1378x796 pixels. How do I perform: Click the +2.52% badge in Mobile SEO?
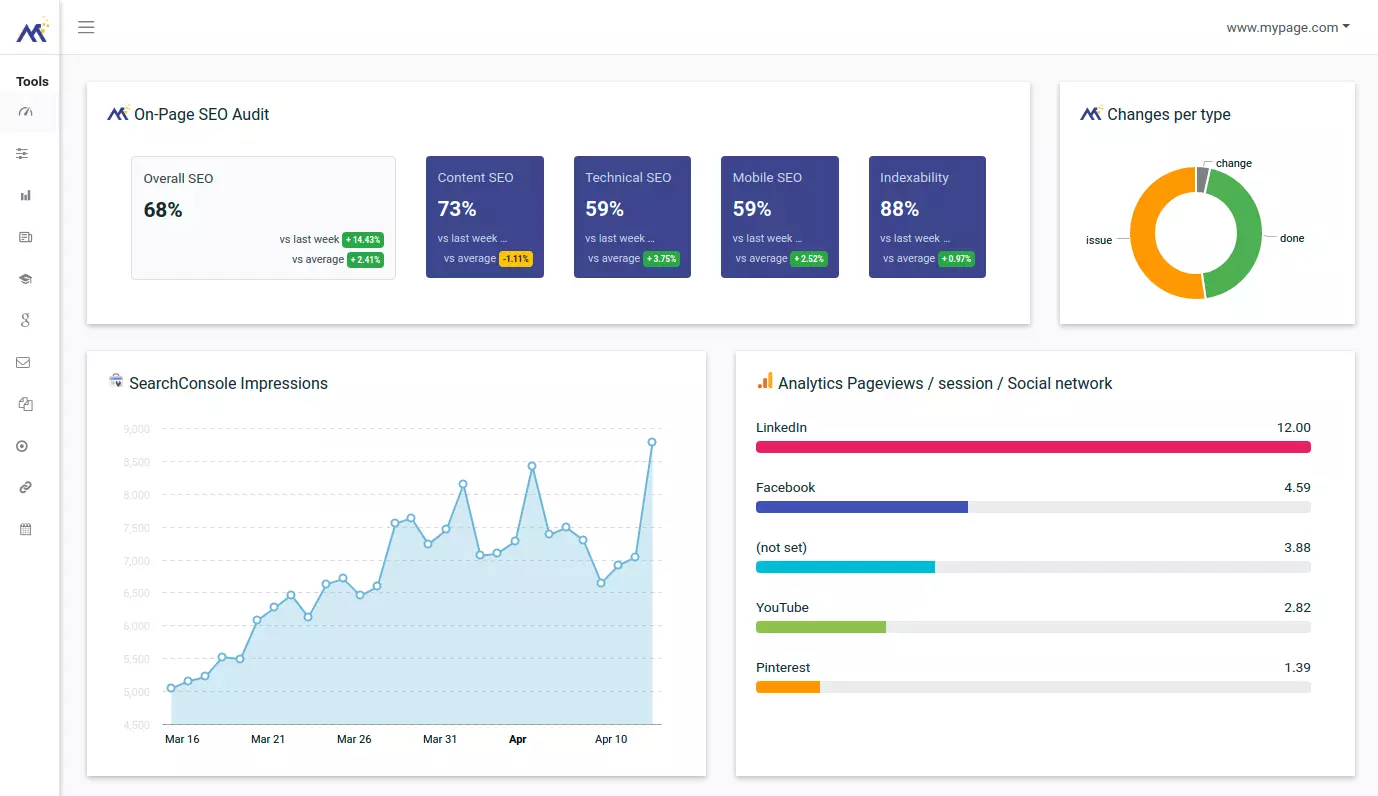pos(809,259)
